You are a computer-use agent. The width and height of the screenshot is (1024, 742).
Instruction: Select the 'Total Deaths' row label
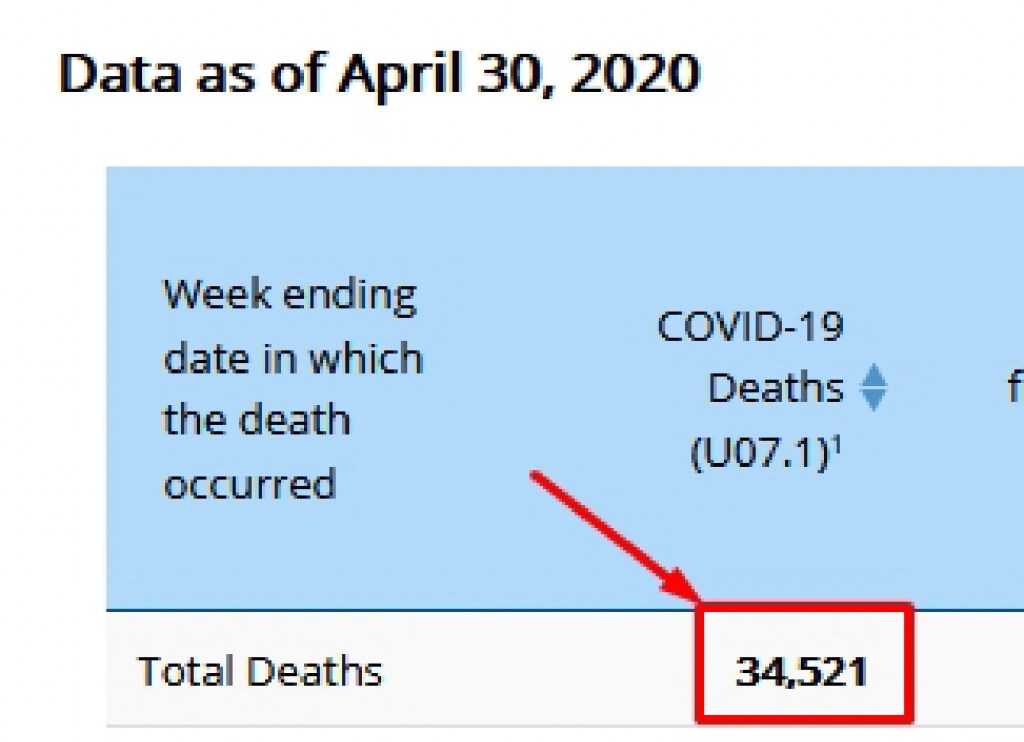coord(260,671)
